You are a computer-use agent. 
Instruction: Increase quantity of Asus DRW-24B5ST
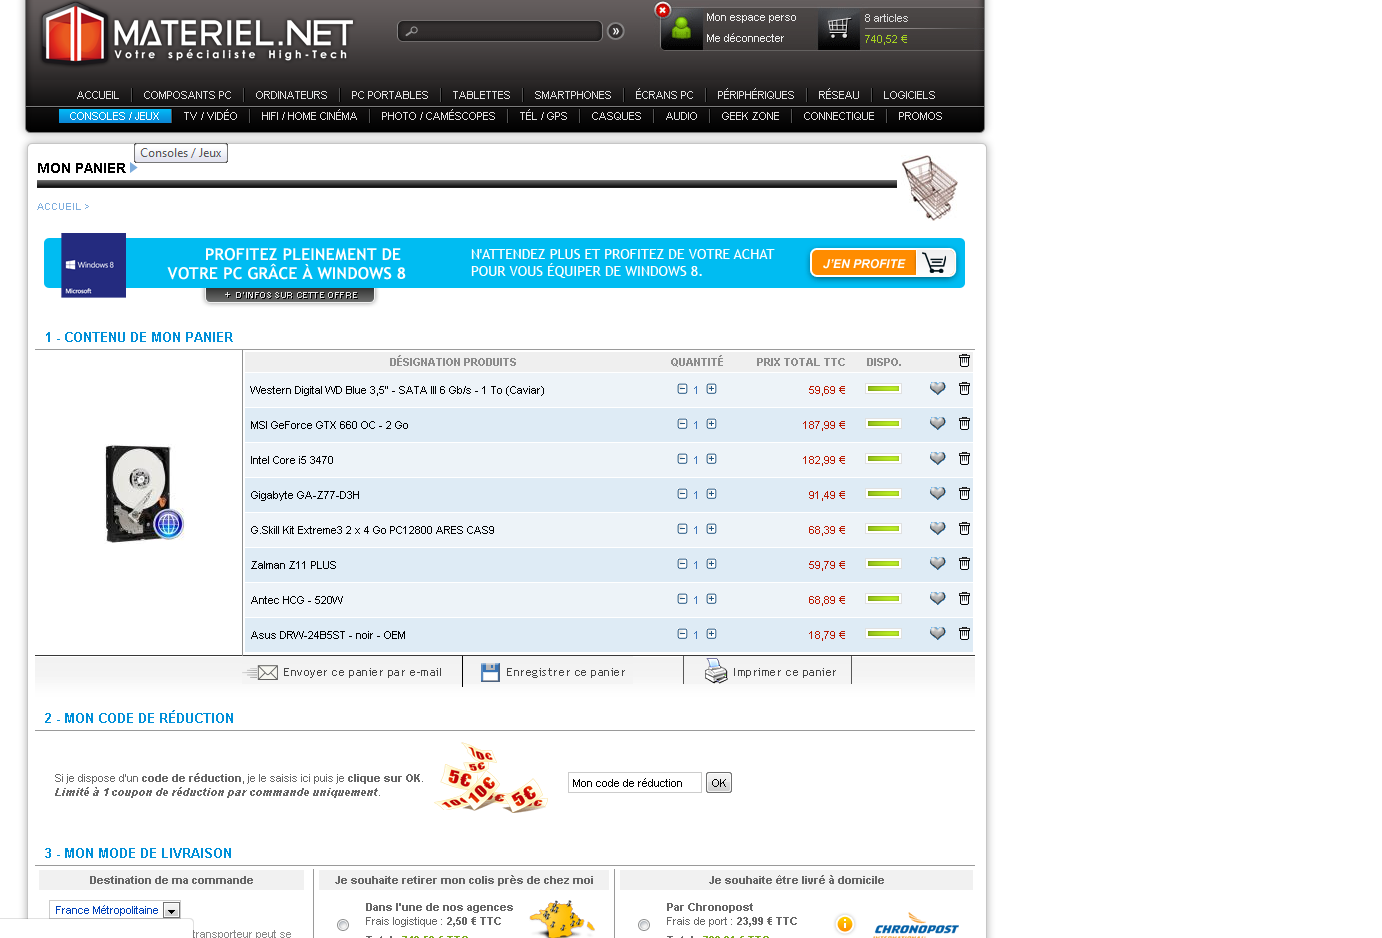point(711,634)
